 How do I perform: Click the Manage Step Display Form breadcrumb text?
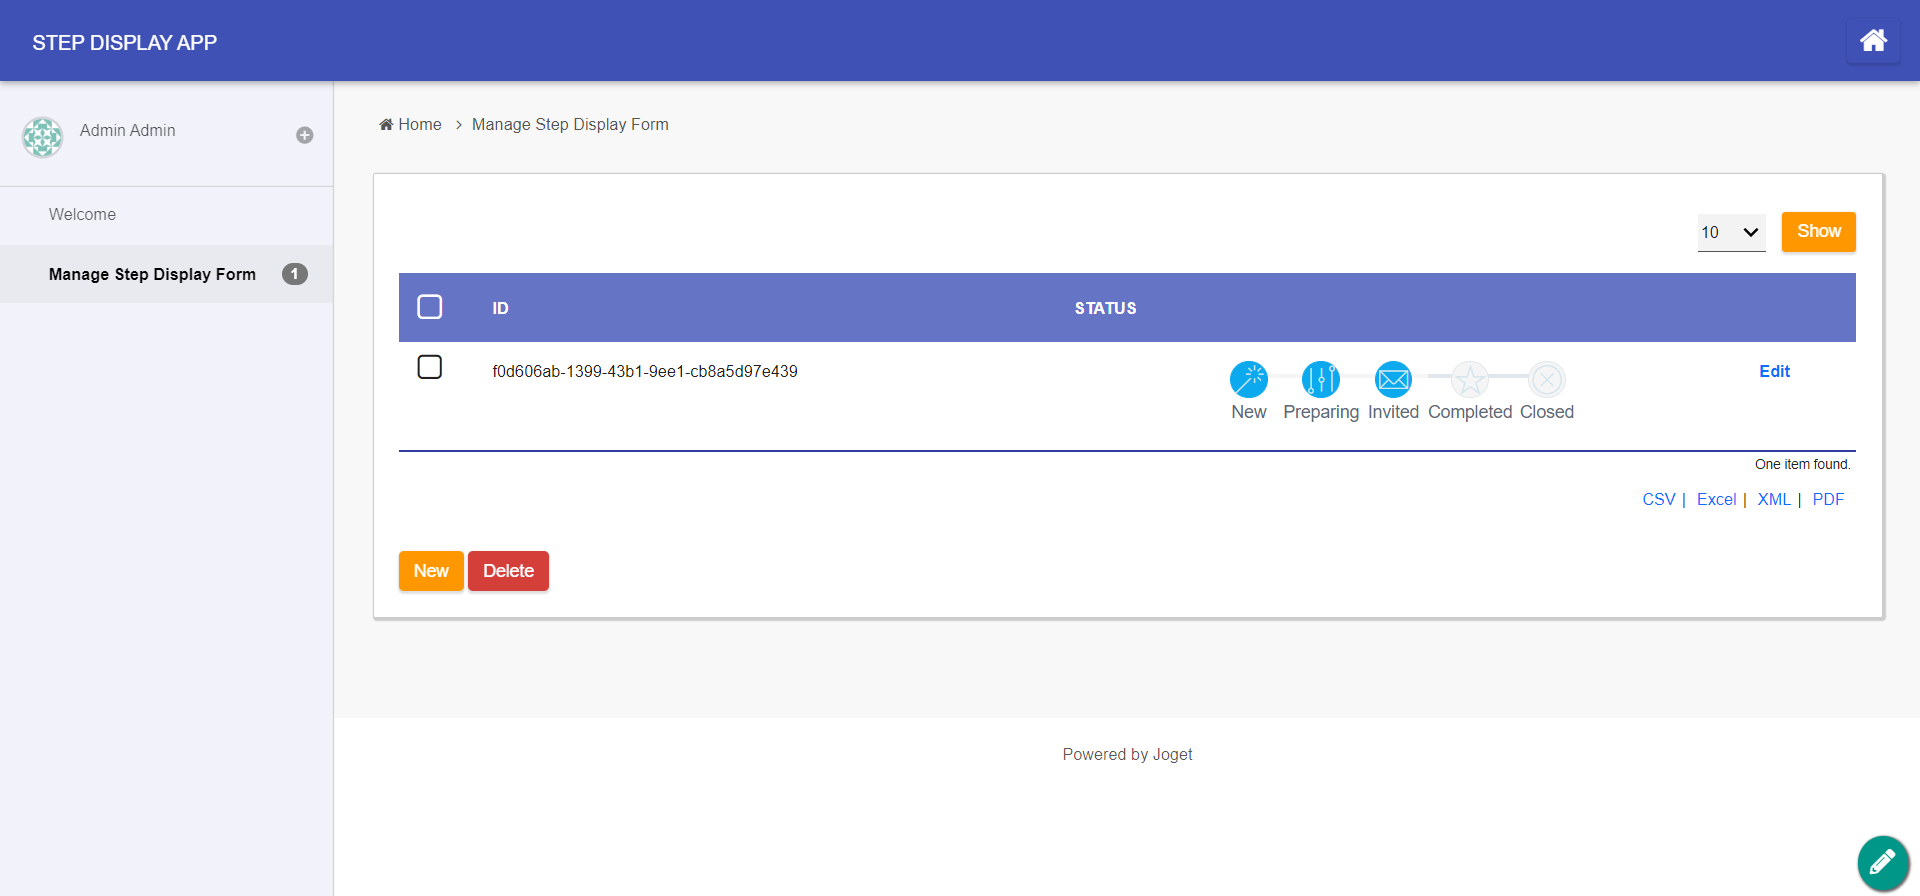tap(570, 124)
